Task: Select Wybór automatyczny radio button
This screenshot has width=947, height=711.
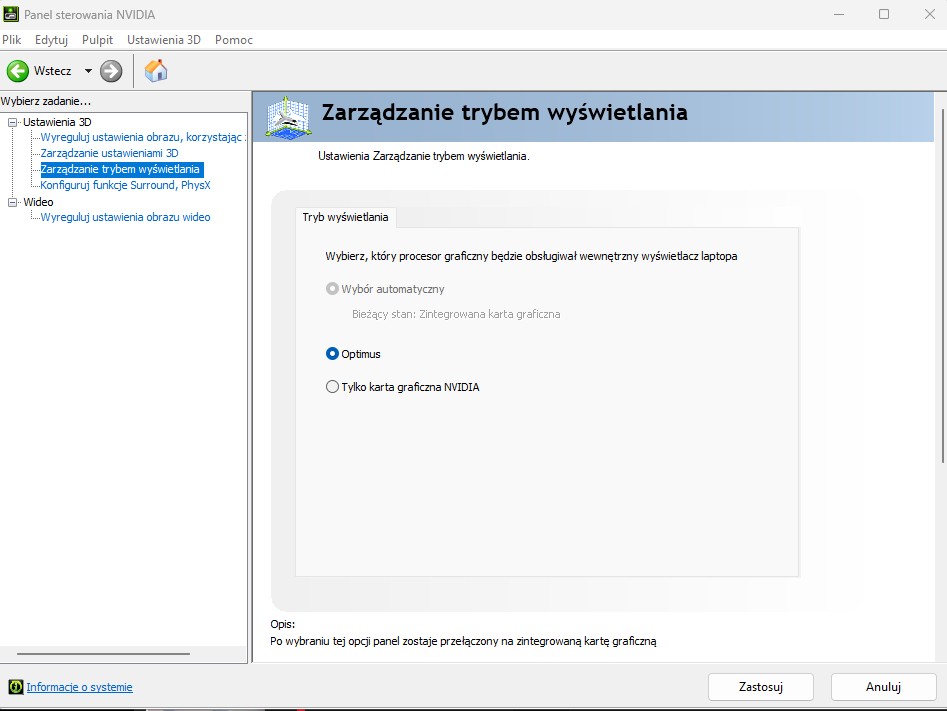Action: click(333, 289)
